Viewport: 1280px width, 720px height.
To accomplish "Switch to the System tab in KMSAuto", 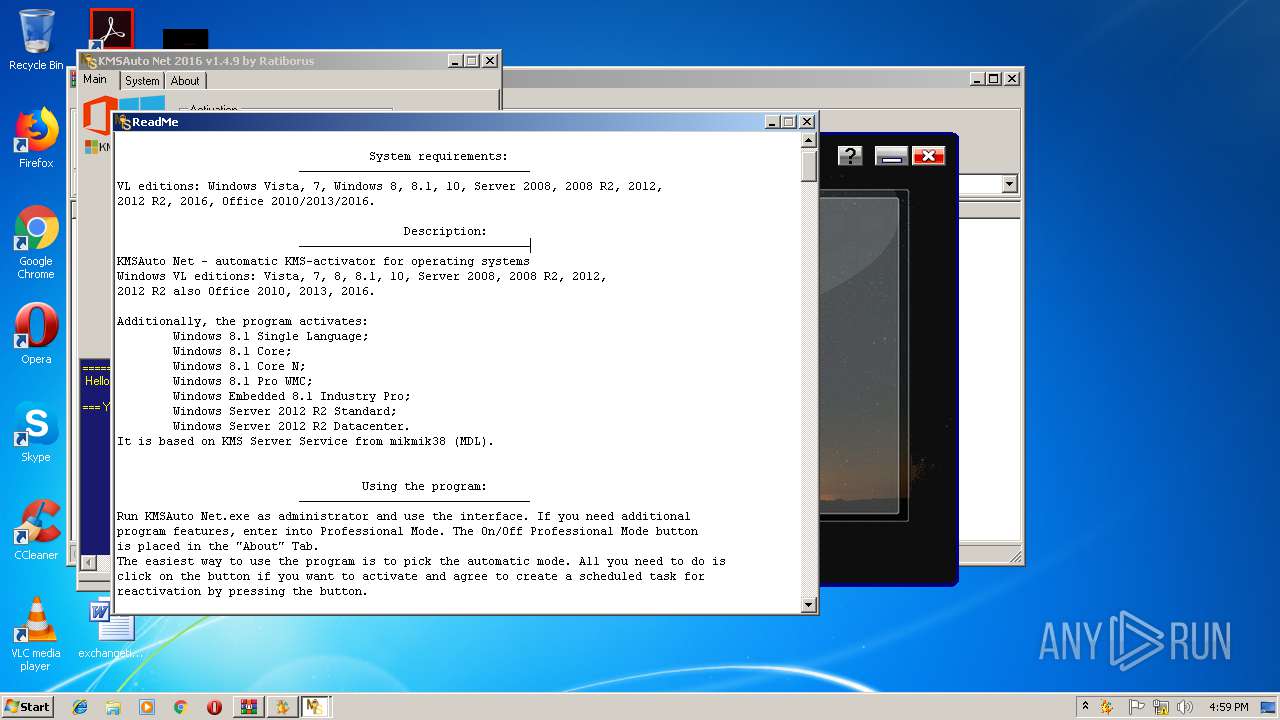I will coord(142,81).
